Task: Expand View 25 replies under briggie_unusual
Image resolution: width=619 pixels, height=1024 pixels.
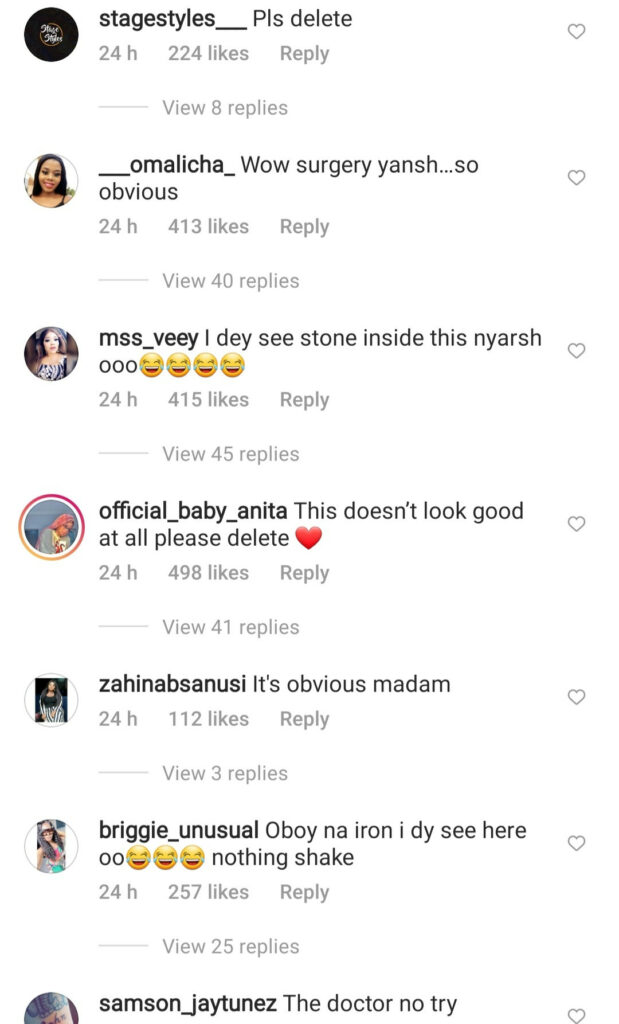Action: click(230, 946)
